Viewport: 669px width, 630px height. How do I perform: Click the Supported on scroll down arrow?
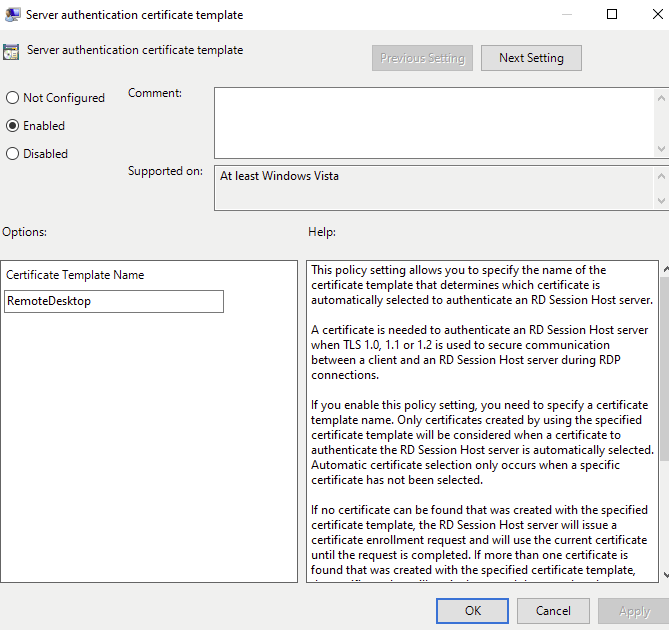coord(661,202)
